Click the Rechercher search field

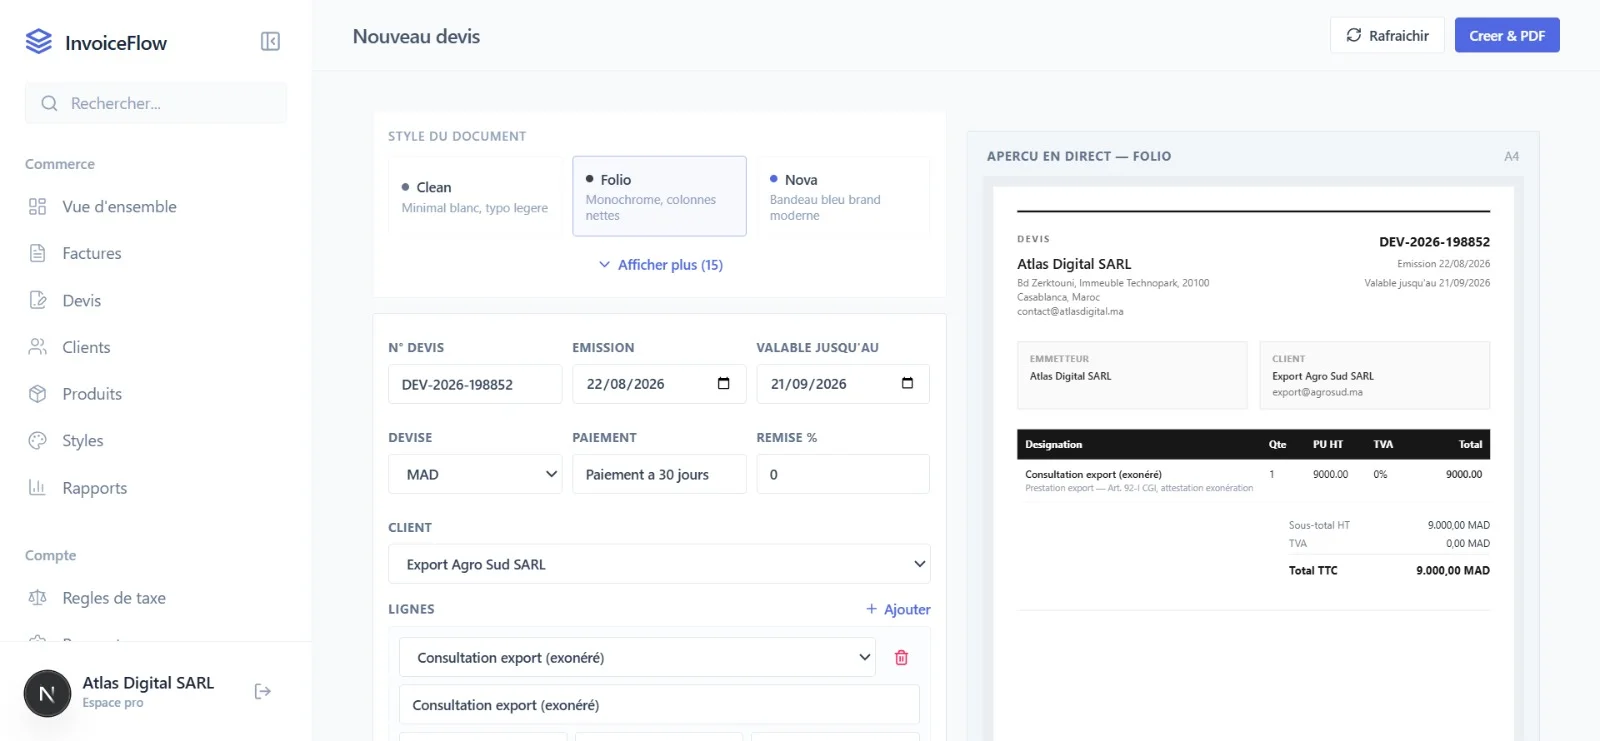156,103
